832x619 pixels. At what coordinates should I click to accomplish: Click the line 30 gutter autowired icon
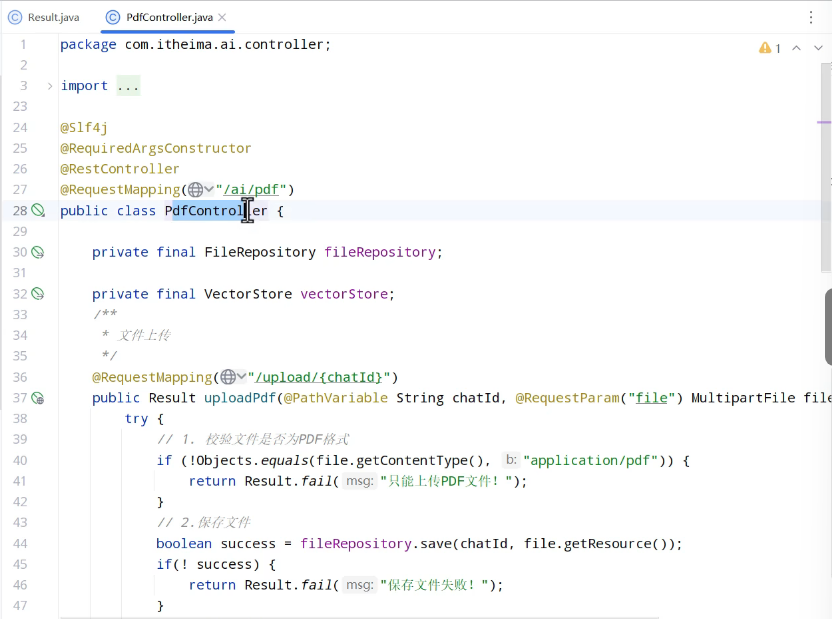(x=38, y=252)
